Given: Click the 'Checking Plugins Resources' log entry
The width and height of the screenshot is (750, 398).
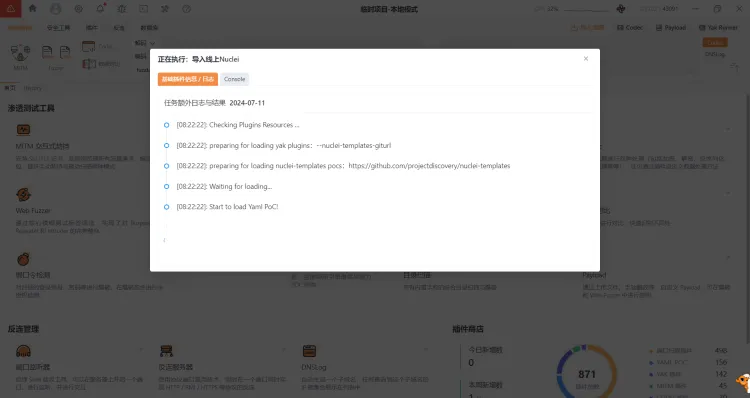Looking at the screenshot, I should pyautogui.click(x=238, y=125).
